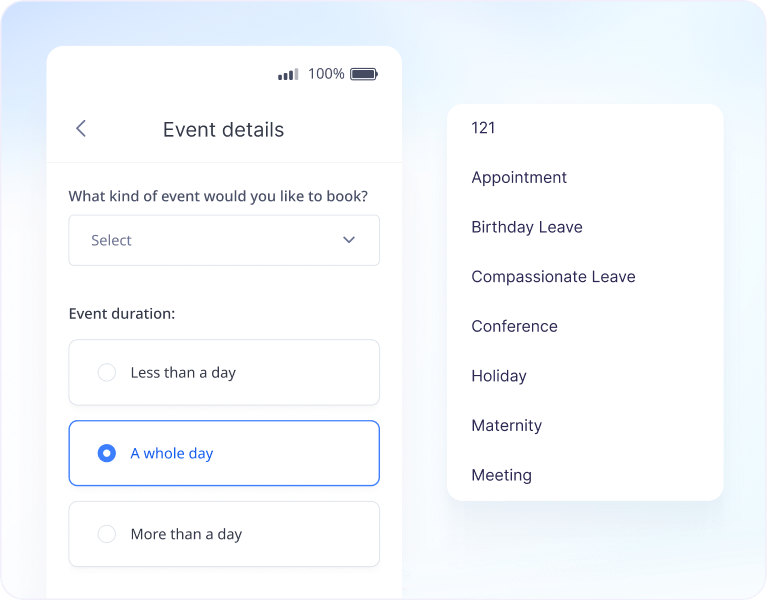Select 'Appointment' in the event list

tap(519, 178)
